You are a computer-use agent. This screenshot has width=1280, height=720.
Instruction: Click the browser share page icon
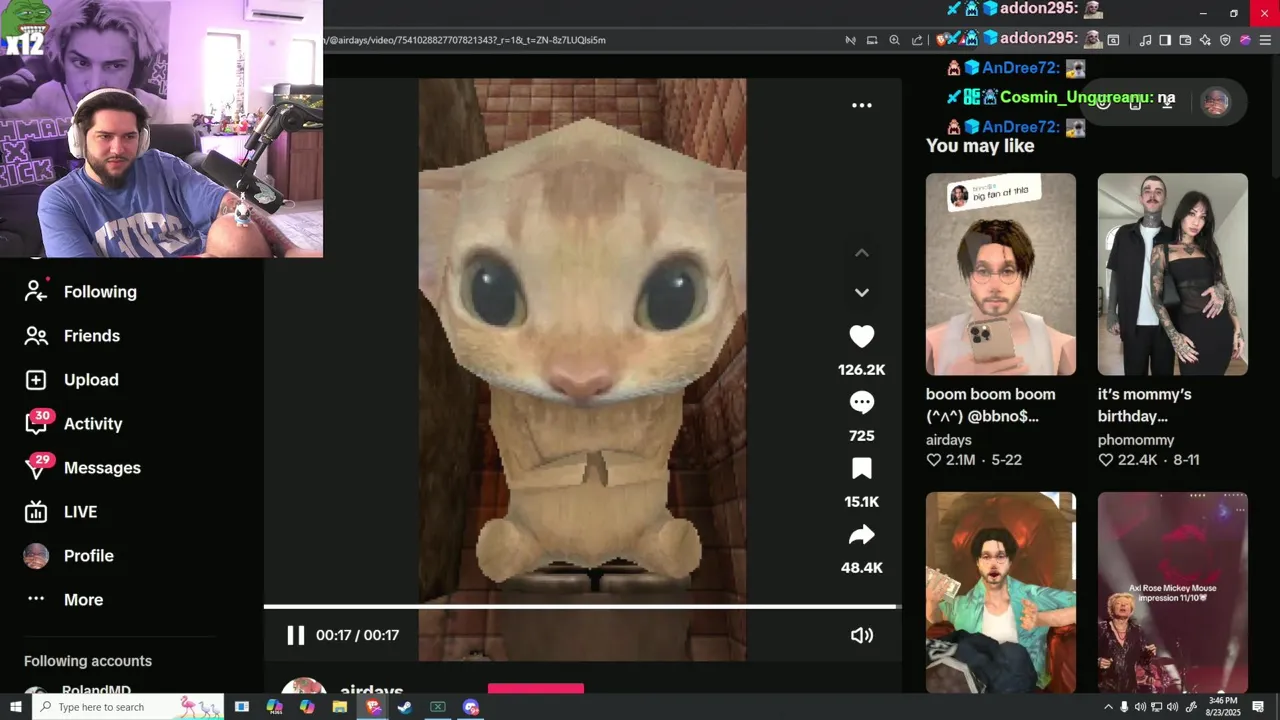click(x=917, y=40)
